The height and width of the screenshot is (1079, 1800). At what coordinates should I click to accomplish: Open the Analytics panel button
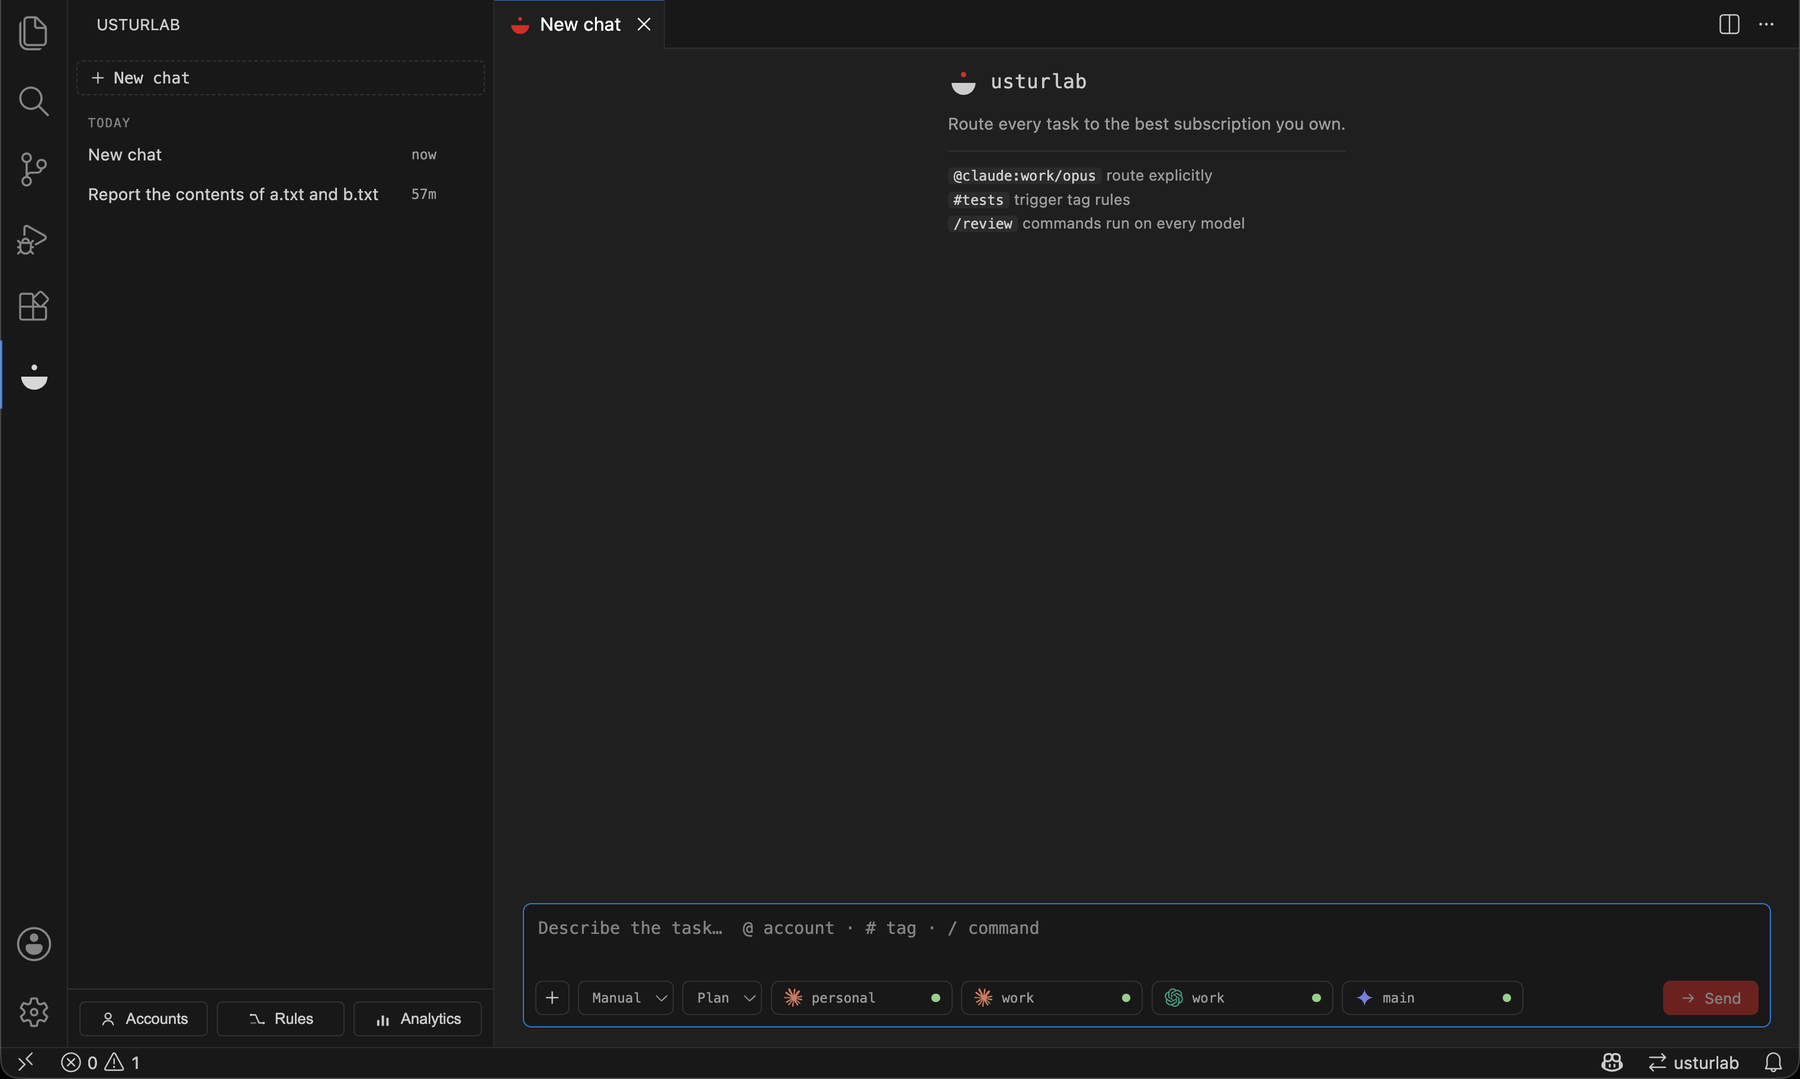click(x=418, y=1019)
